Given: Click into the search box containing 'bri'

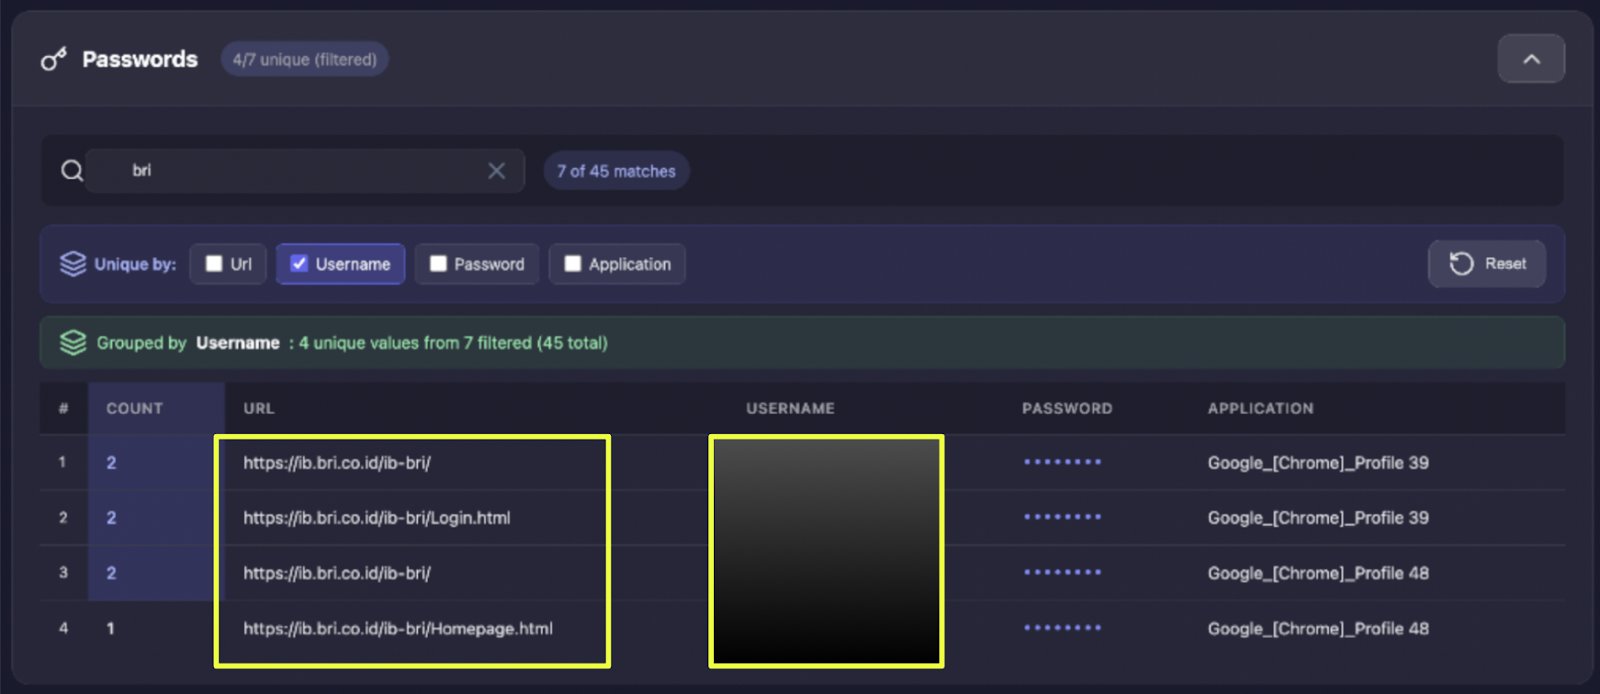Looking at the screenshot, I should tap(300, 171).
